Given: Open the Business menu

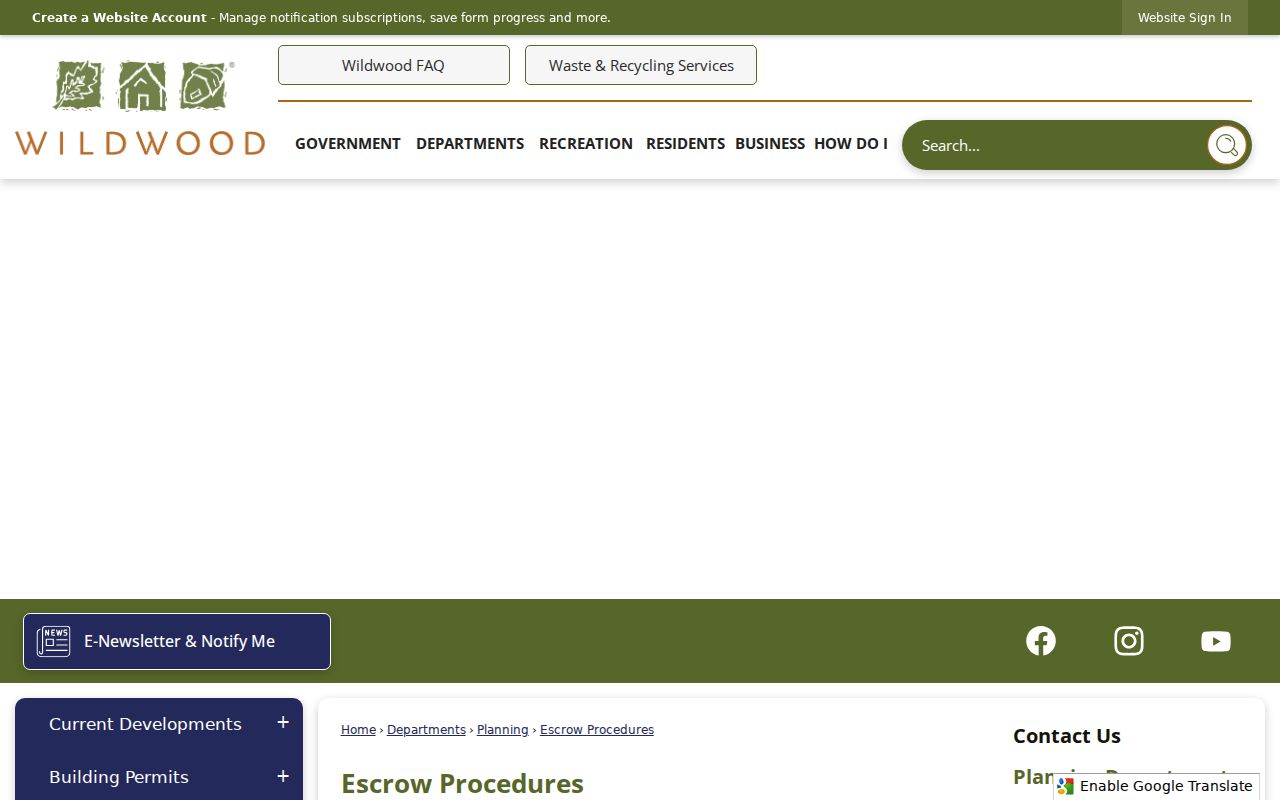Looking at the screenshot, I should (x=770, y=143).
